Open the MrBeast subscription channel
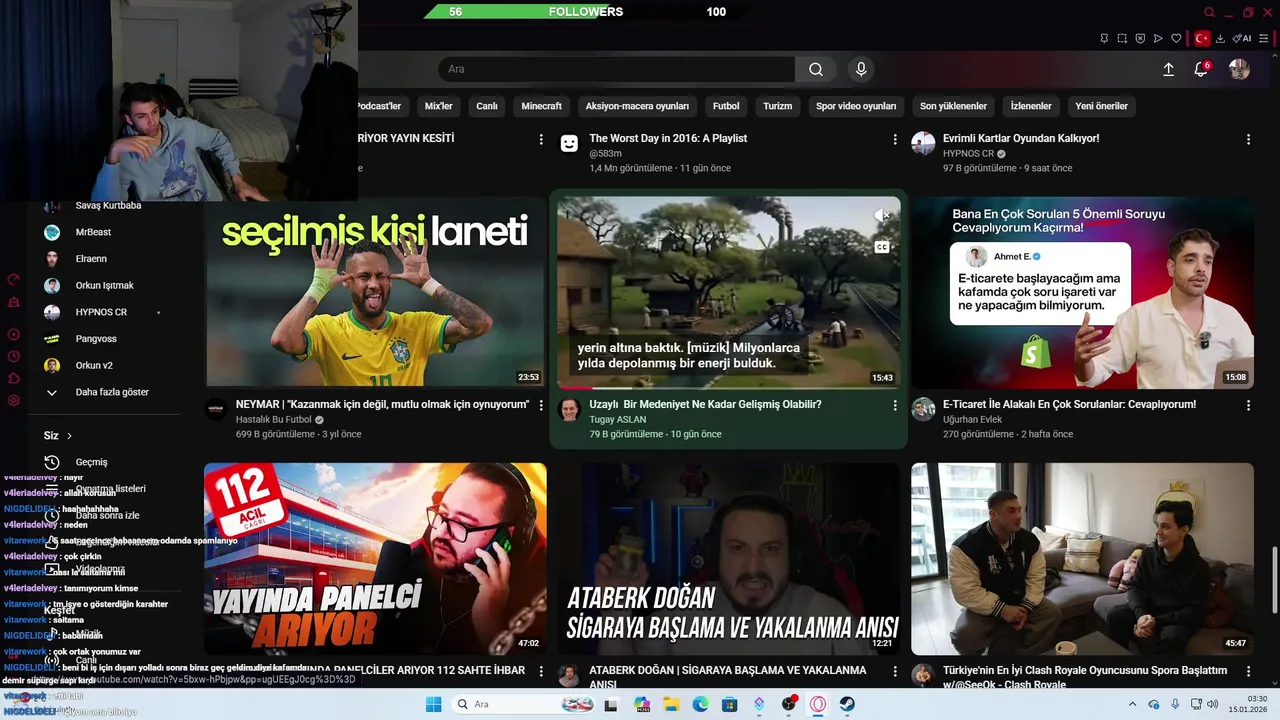This screenshot has height=720, width=1280. pyautogui.click(x=93, y=232)
